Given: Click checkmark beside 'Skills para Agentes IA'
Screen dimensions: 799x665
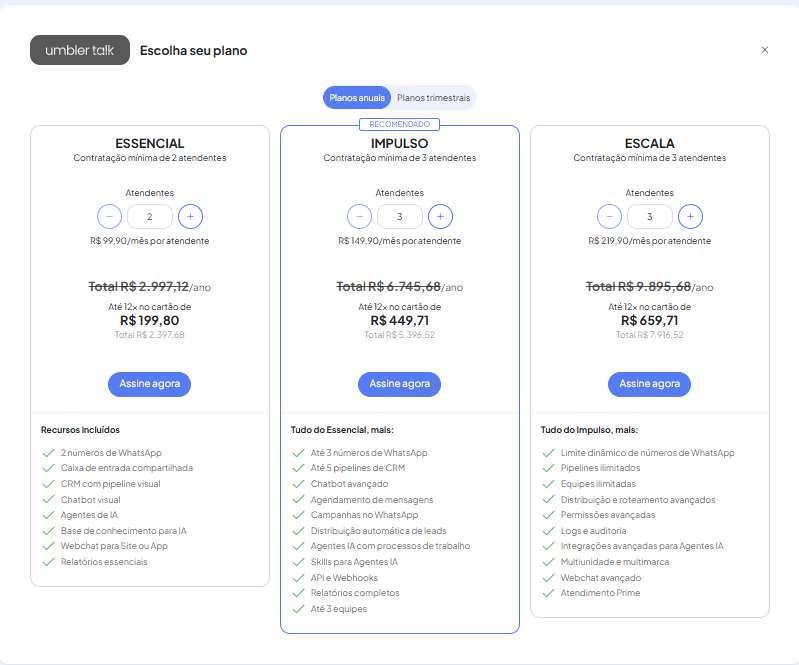Looking at the screenshot, I should click(x=299, y=562).
